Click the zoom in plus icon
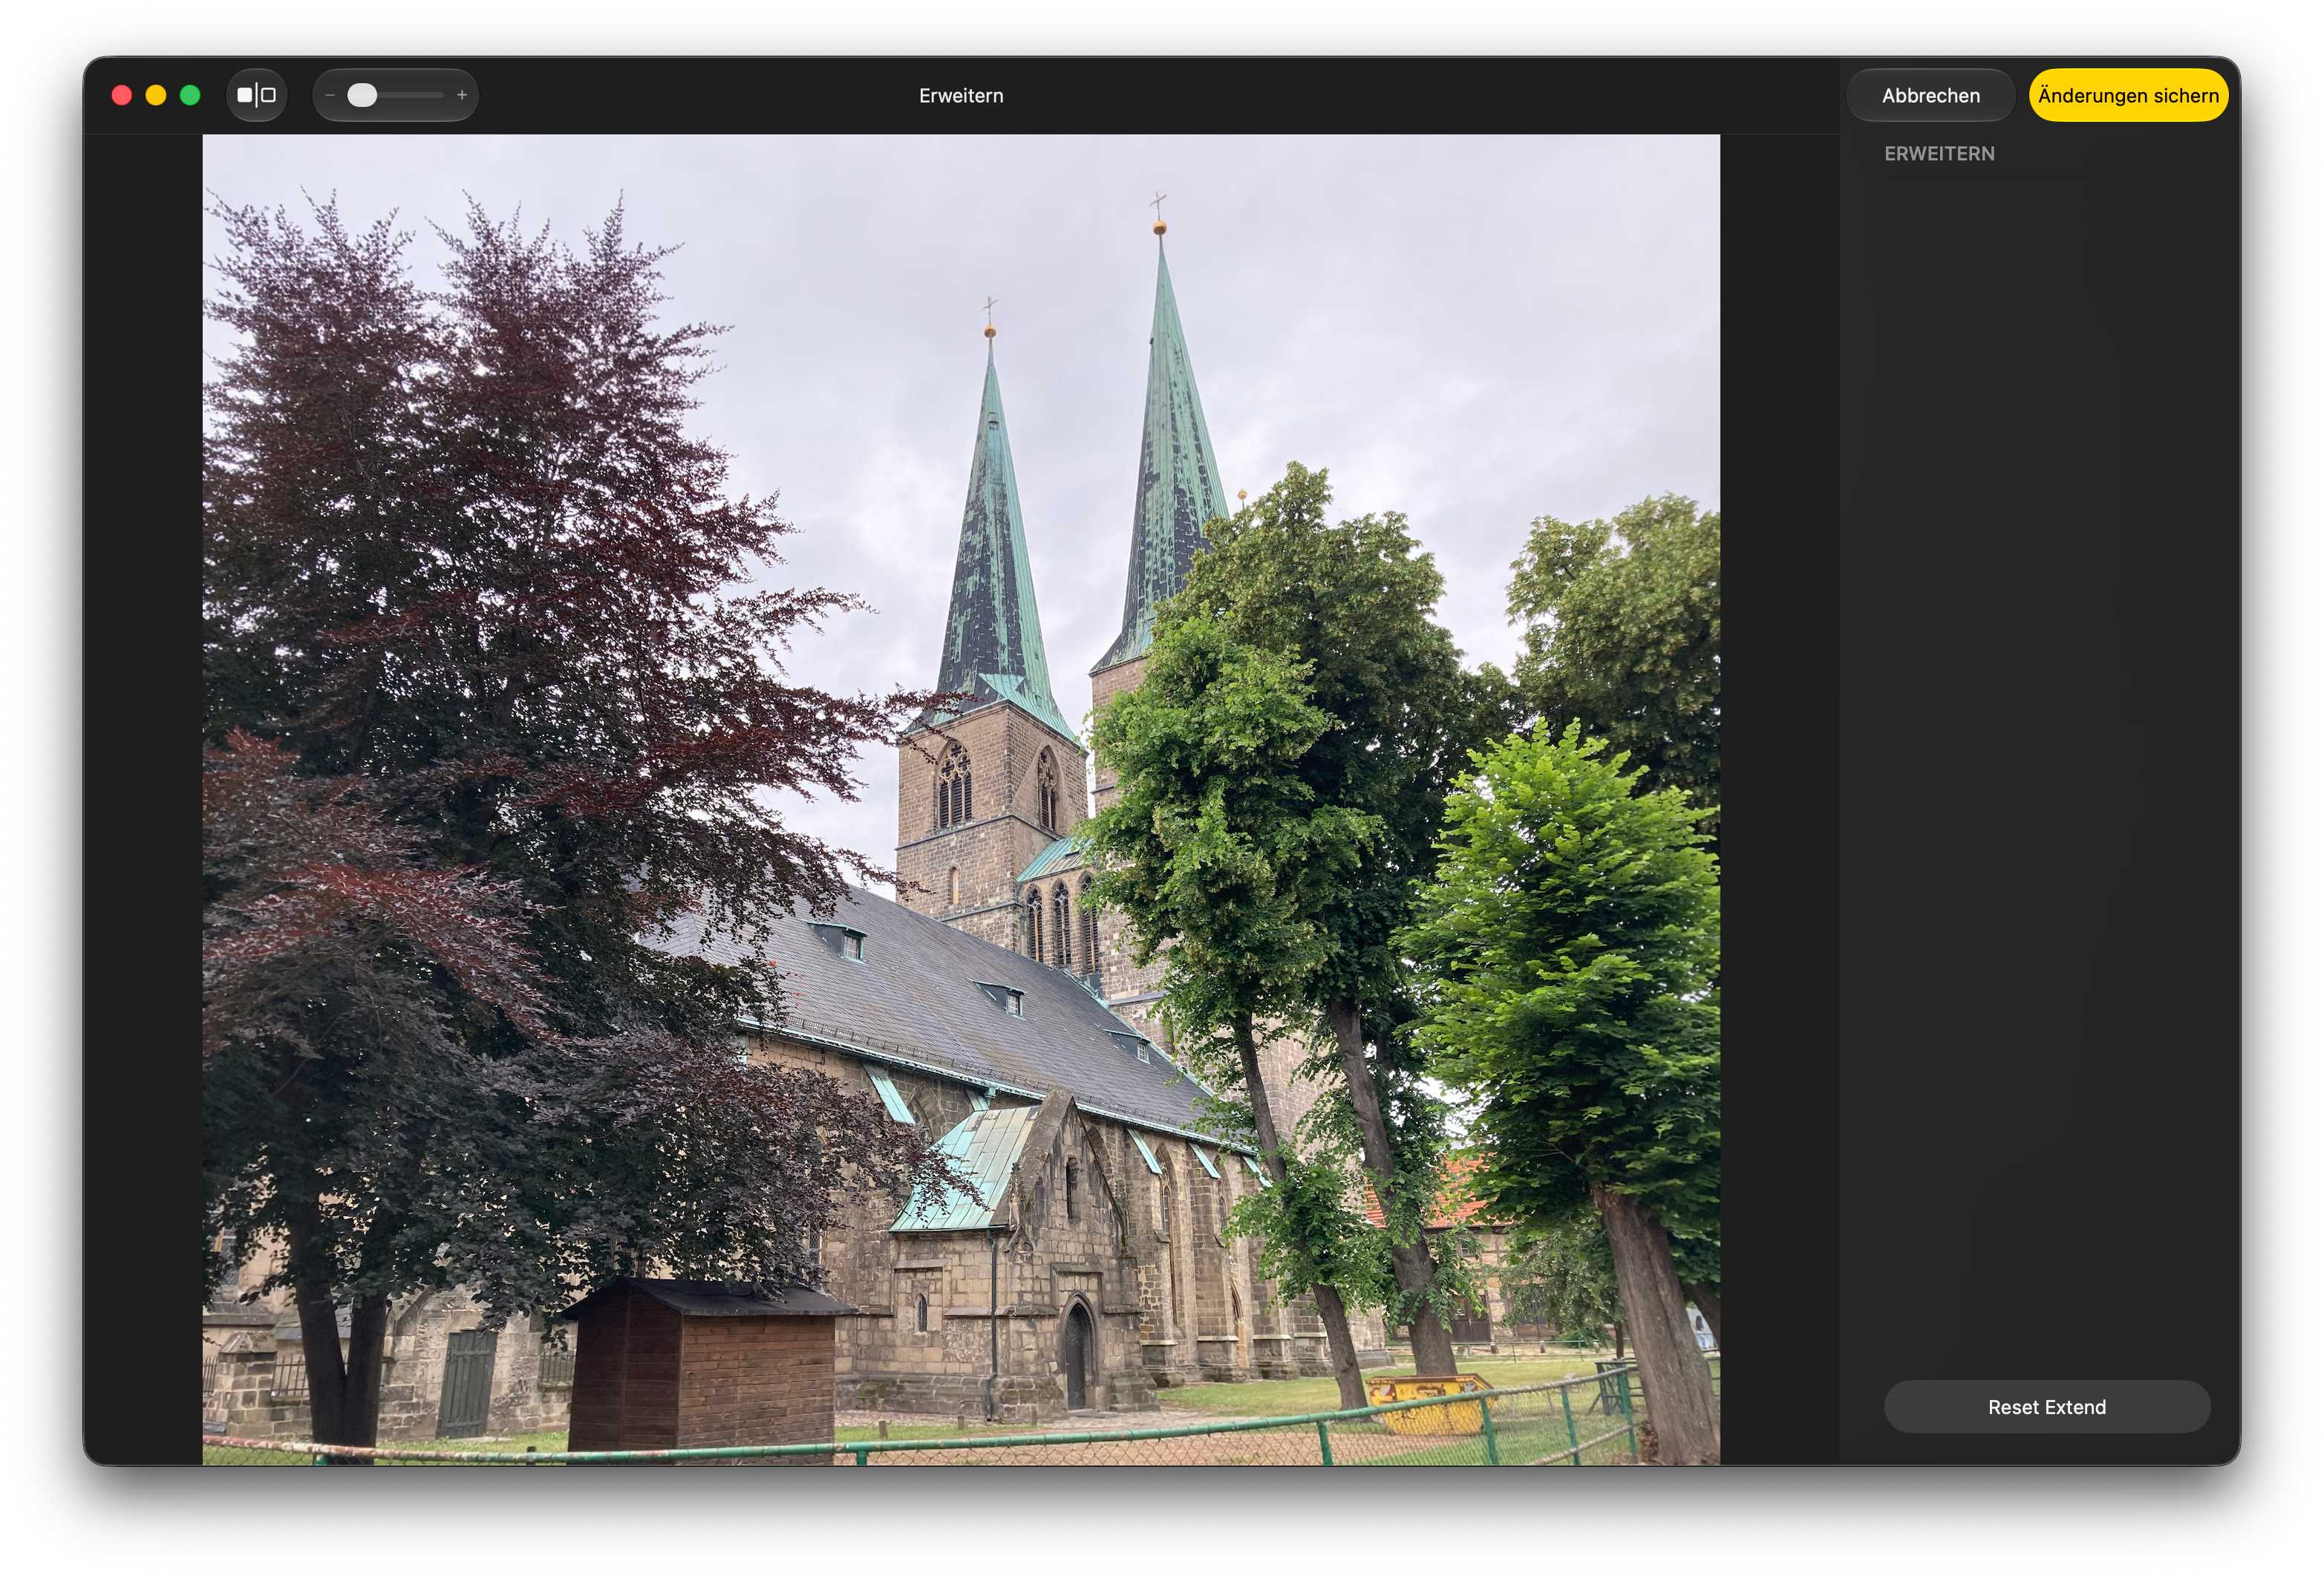This screenshot has width=2324, height=1576. tap(462, 95)
